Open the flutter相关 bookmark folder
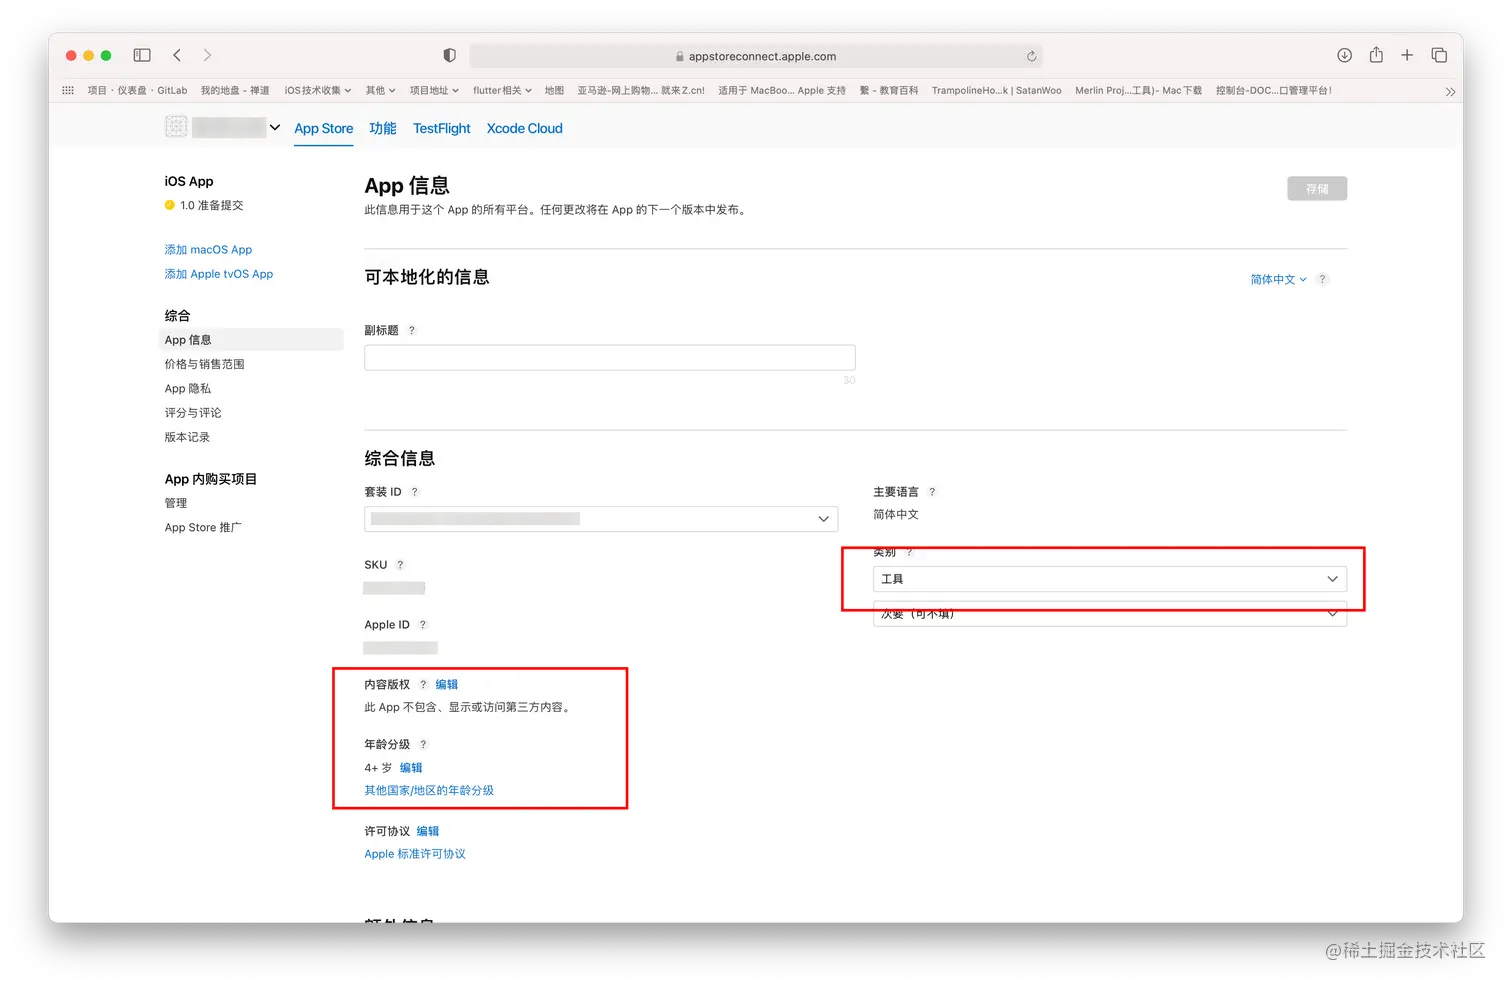Image resolution: width=1512 pixels, height=987 pixels. 502,90
